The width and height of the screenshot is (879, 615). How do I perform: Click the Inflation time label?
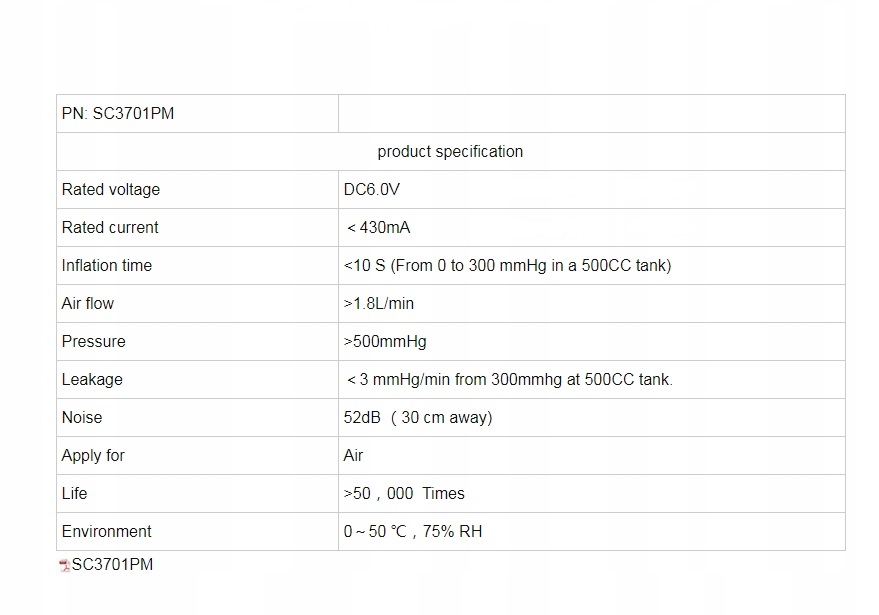click(107, 266)
